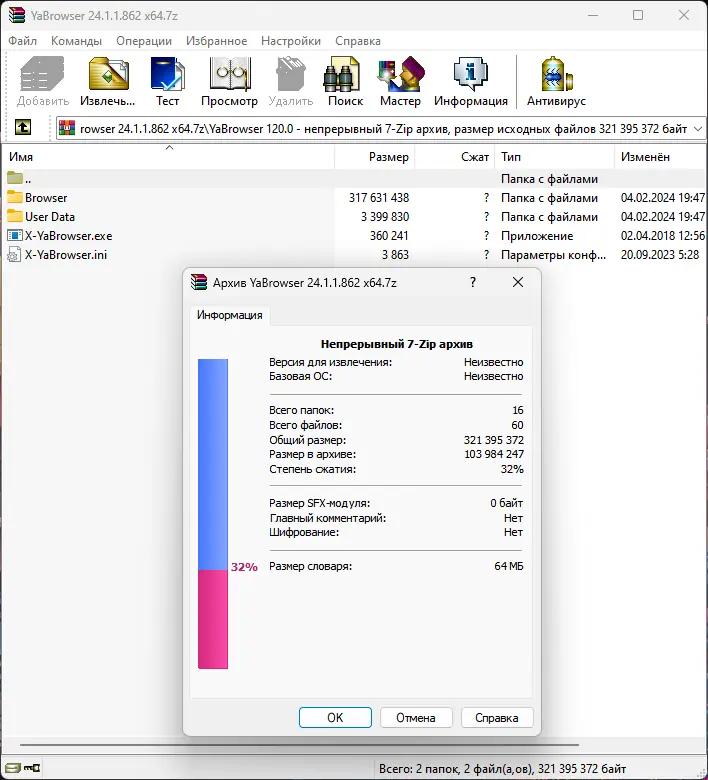Click the size value 317 631 438

(x=379, y=197)
